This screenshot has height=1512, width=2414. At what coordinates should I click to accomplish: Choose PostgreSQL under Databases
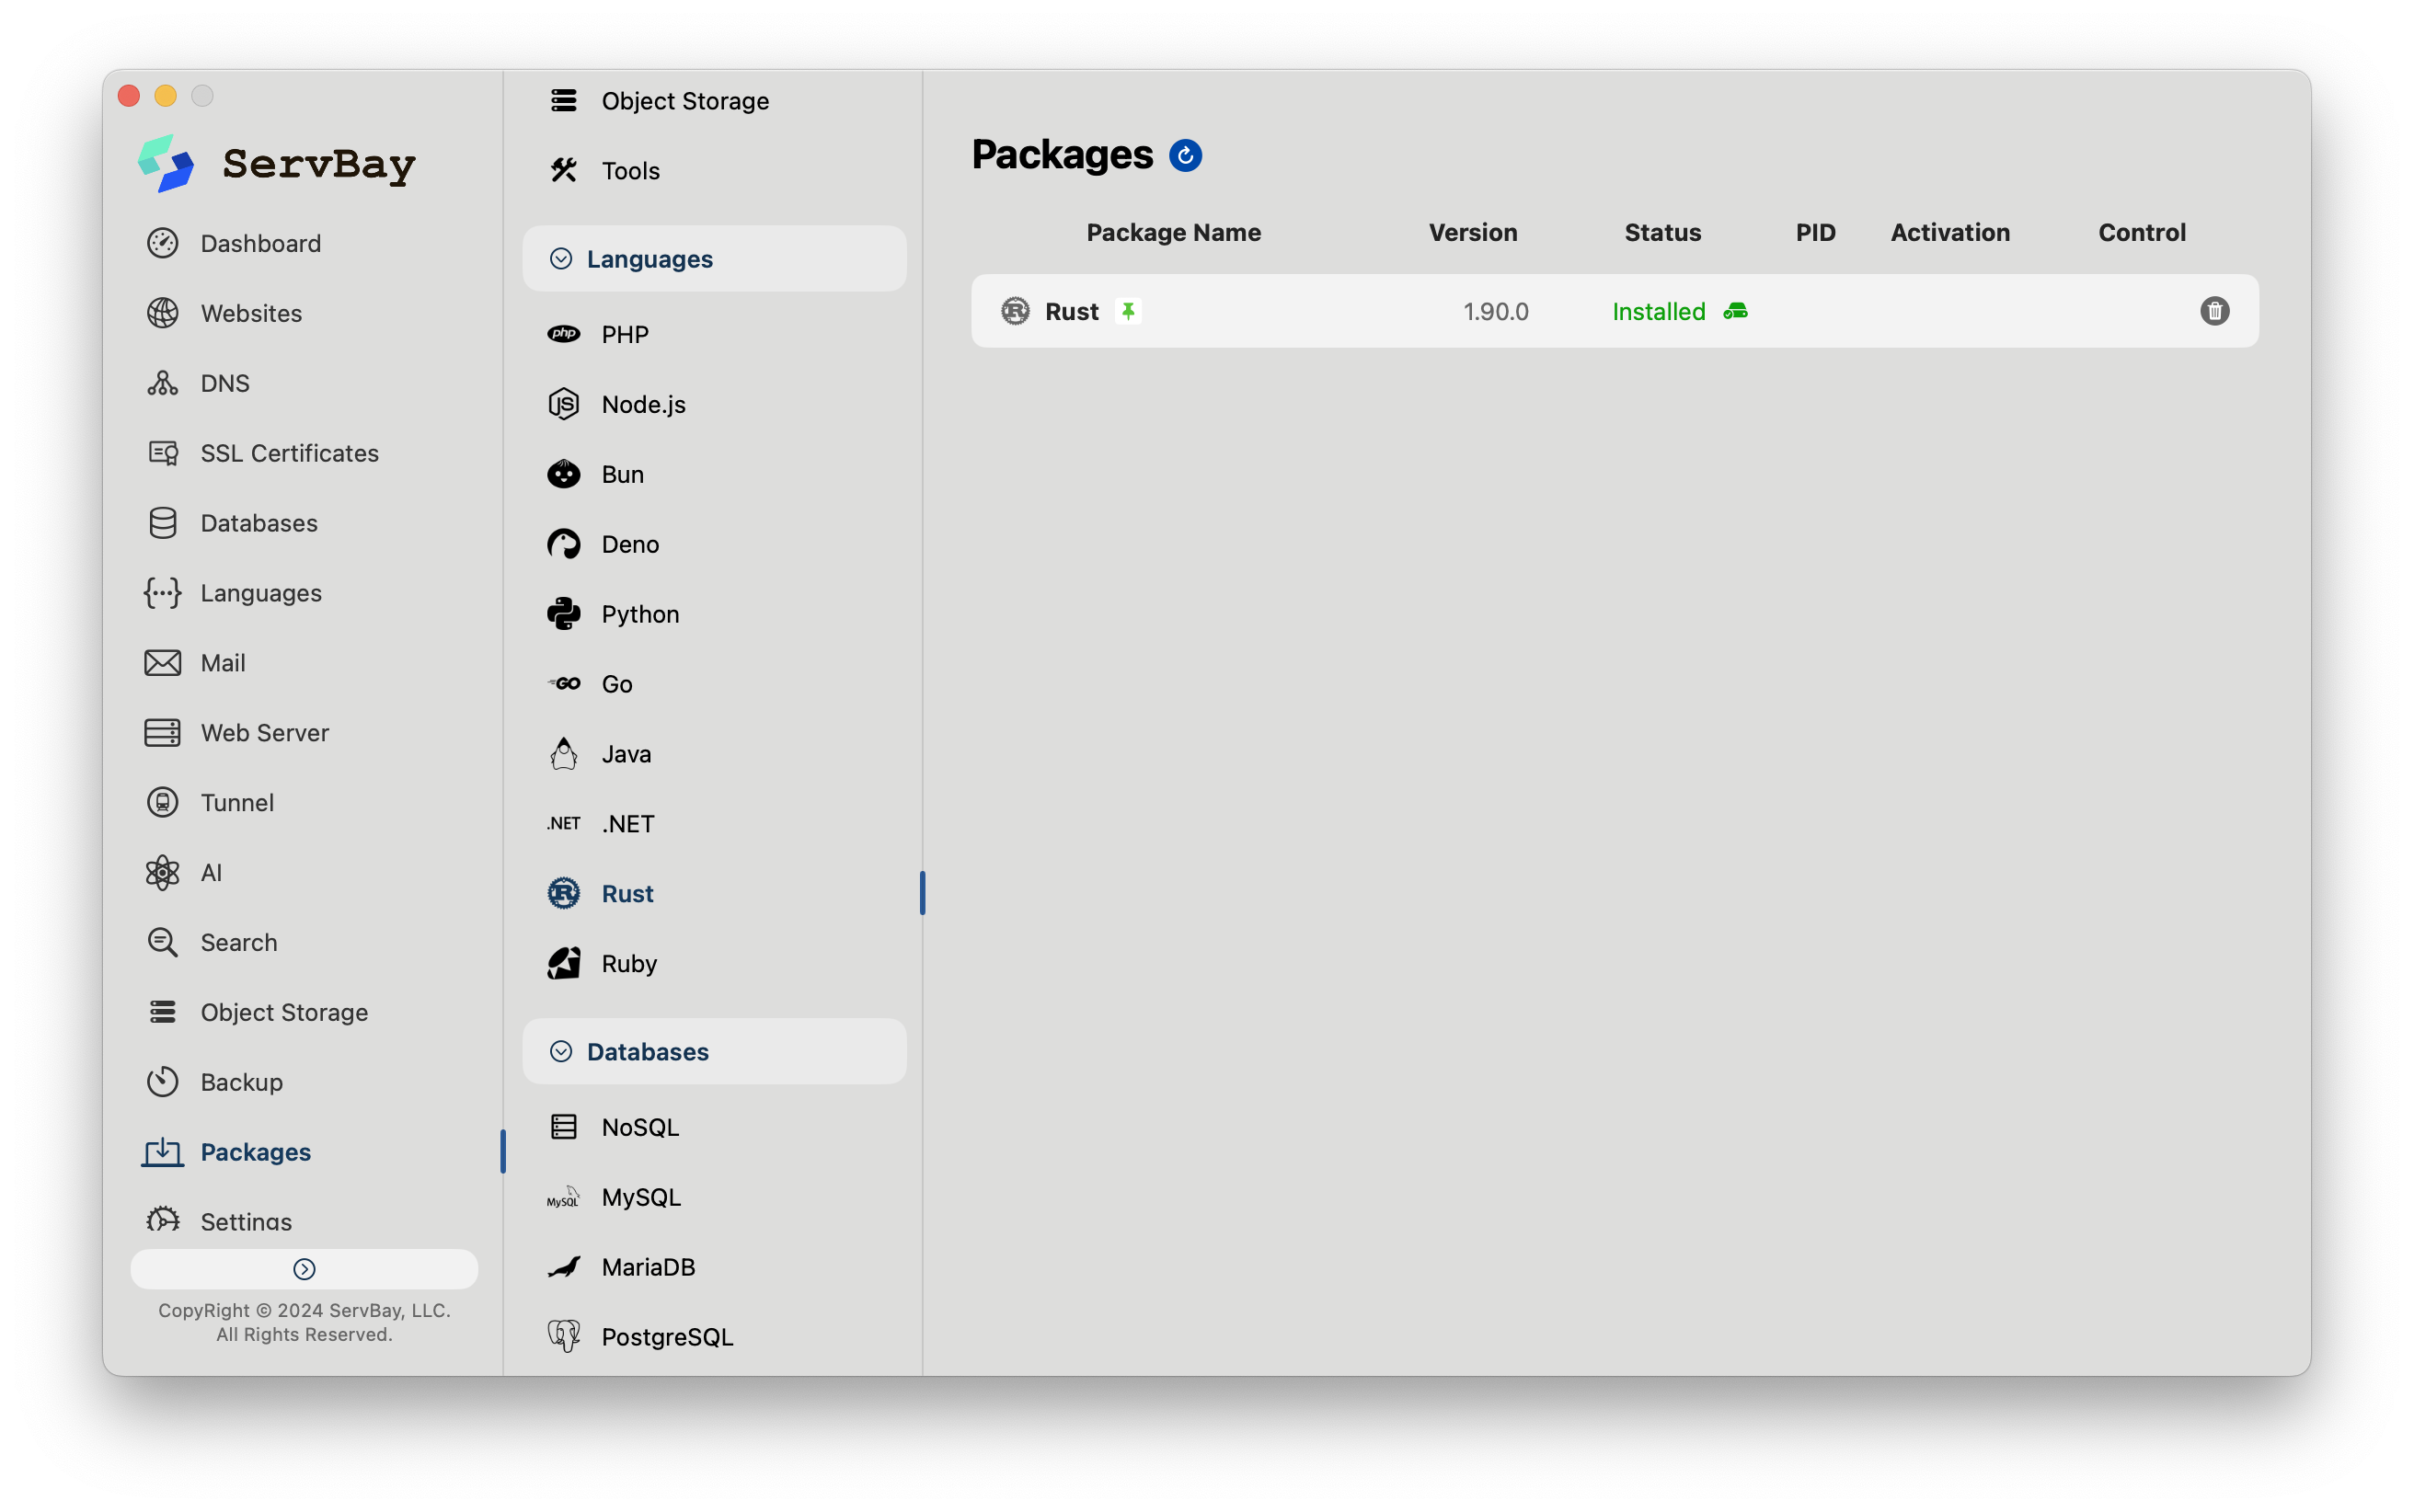tap(667, 1337)
